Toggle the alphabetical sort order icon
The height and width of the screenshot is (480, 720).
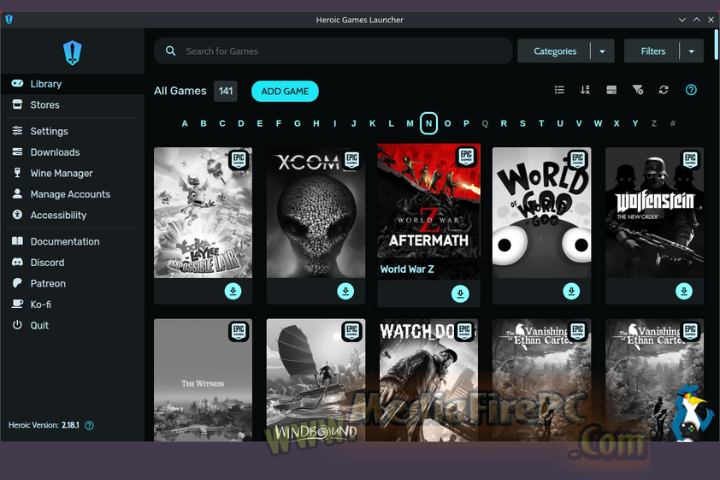click(585, 90)
